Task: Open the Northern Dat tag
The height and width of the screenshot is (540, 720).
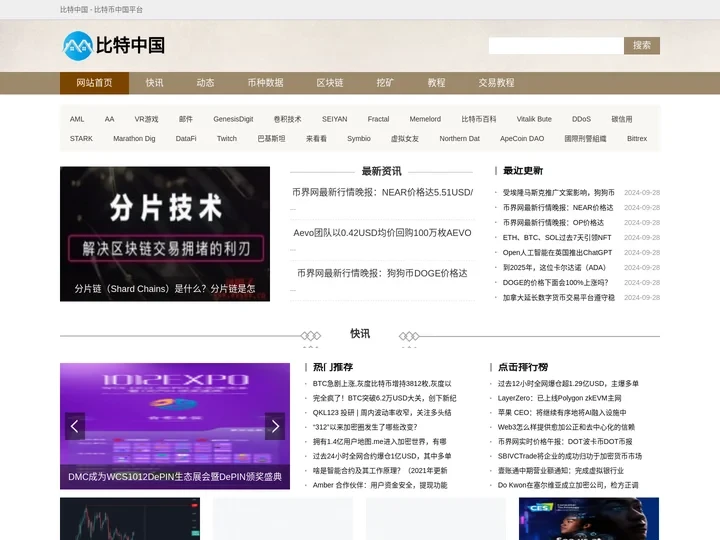Action: pyautogui.click(x=460, y=138)
